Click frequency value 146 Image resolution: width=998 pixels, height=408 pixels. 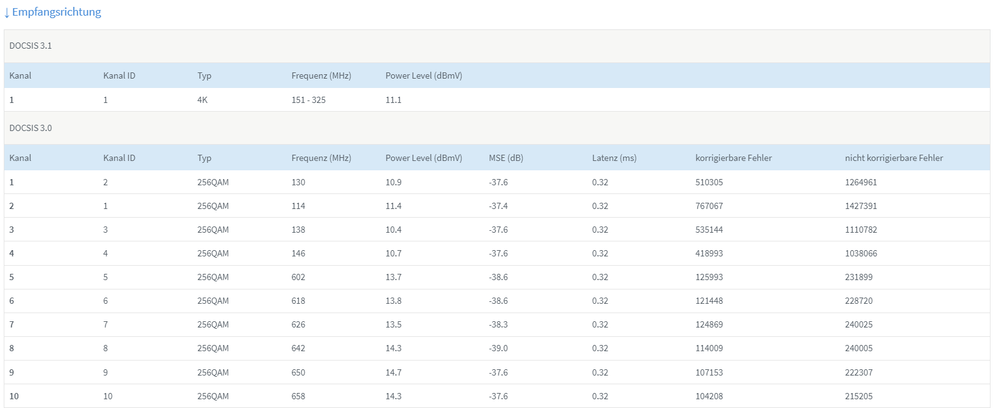(x=298, y=253)
